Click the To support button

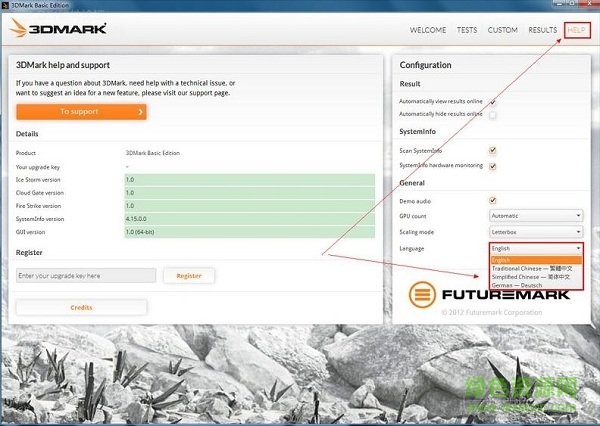[x=81, y=112]
